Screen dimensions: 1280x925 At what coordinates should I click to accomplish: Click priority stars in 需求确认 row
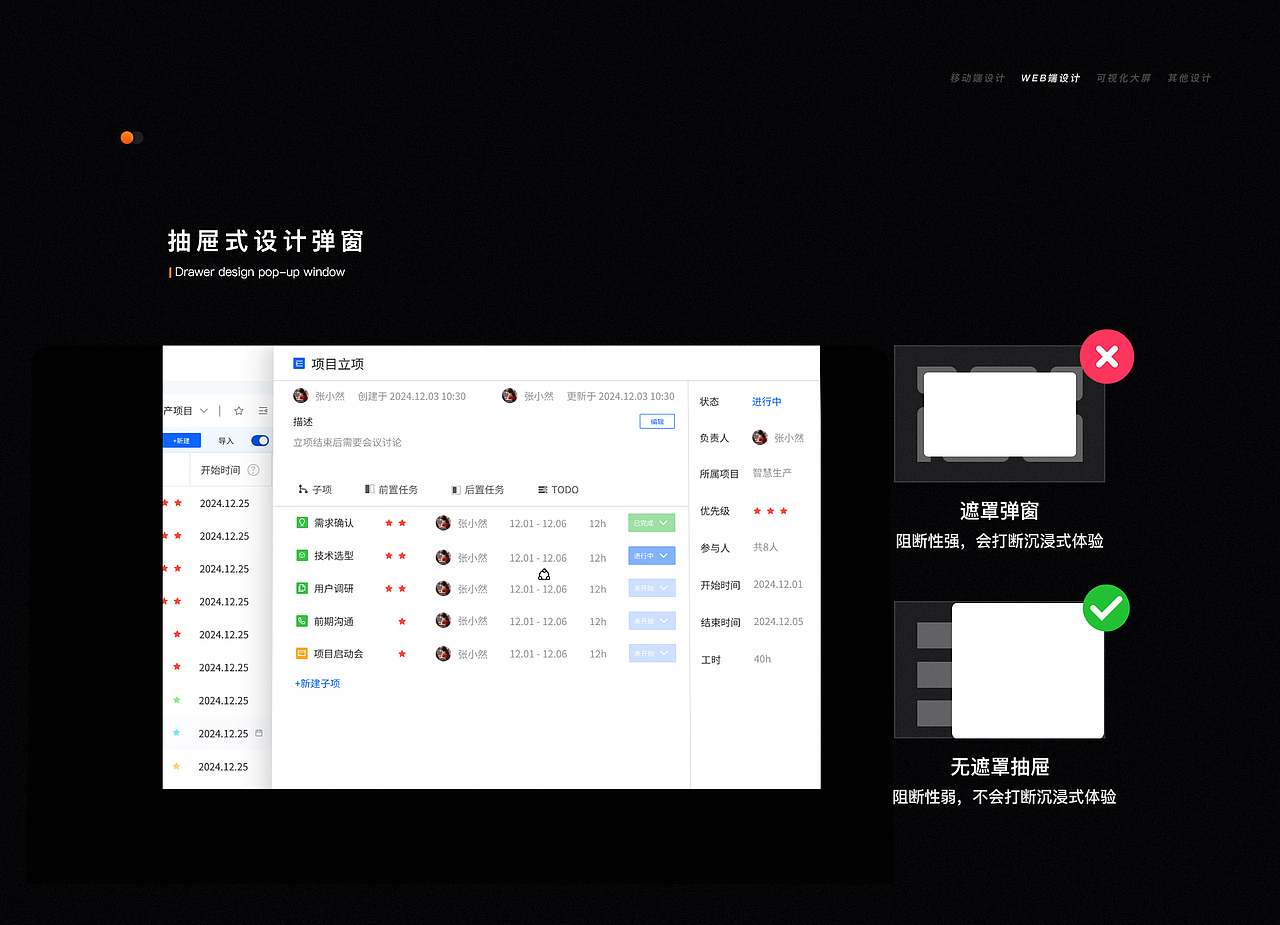click(x=396, y=523)
